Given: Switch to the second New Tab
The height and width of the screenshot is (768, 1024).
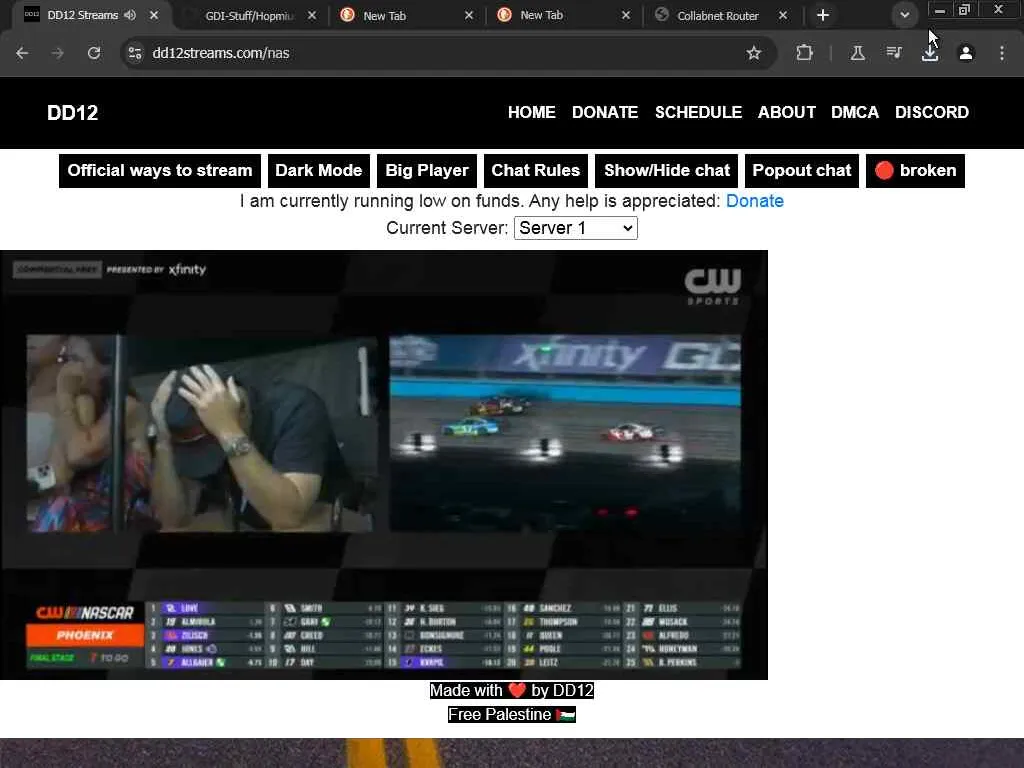Looking at the screenshot, I should (x=562, y=16).
